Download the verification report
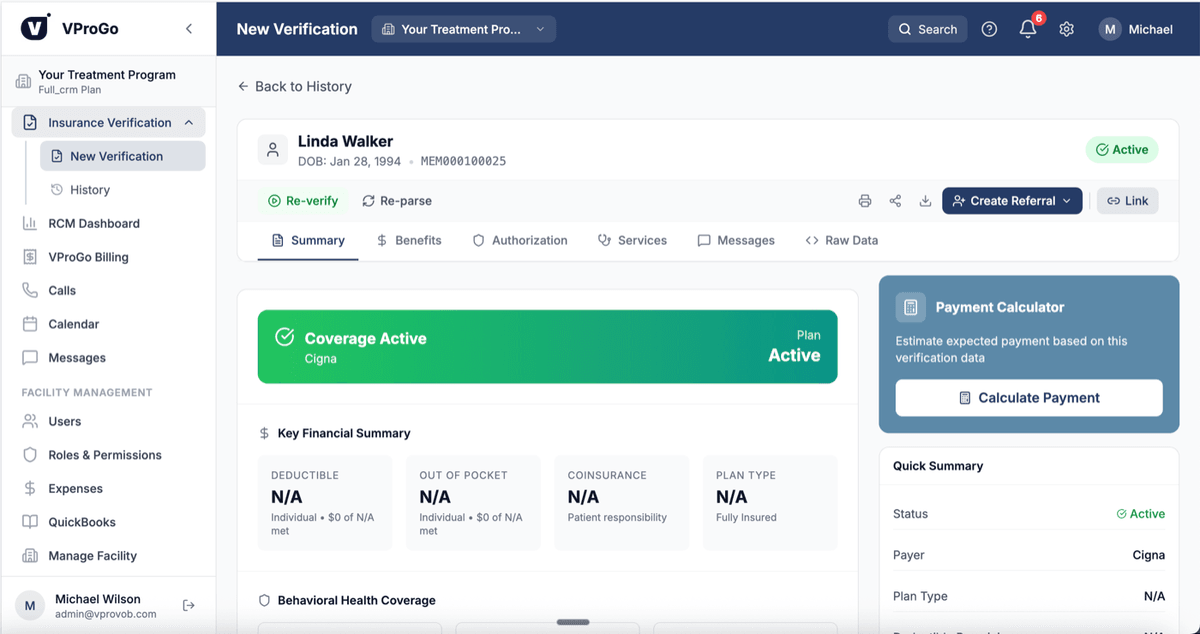1200x634 pixels. click(x=925, y=201)
